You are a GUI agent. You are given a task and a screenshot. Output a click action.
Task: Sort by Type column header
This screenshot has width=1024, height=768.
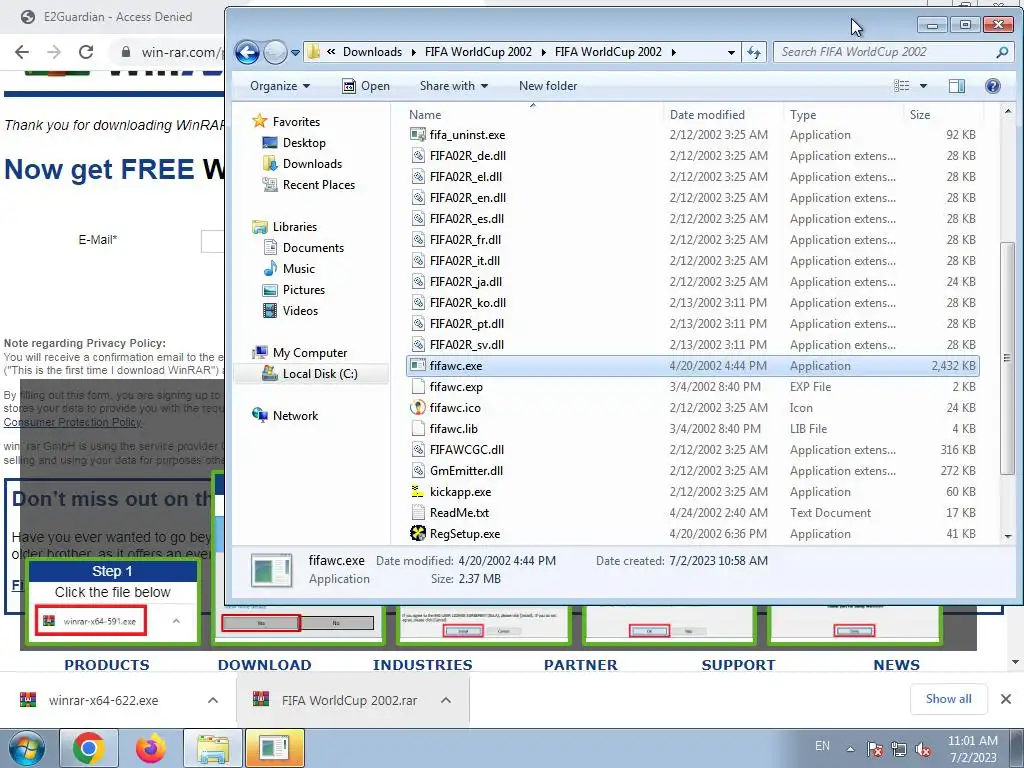coord(803,115)
